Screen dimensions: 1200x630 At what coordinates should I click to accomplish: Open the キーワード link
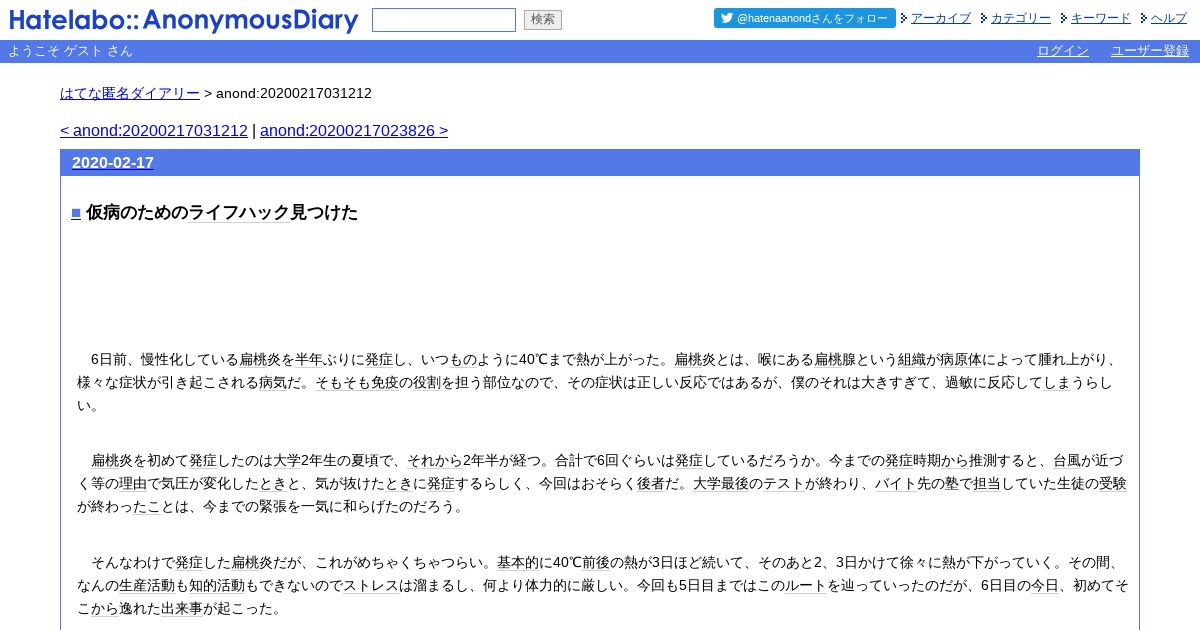pyautogui.click(x=1101, y=18)
